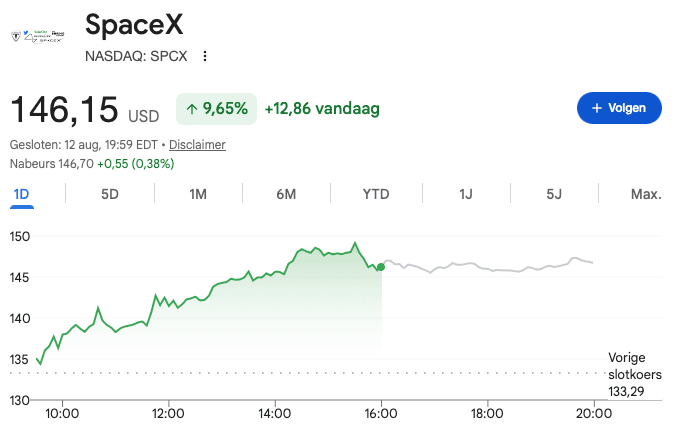Select the YTD chart range

376,194
